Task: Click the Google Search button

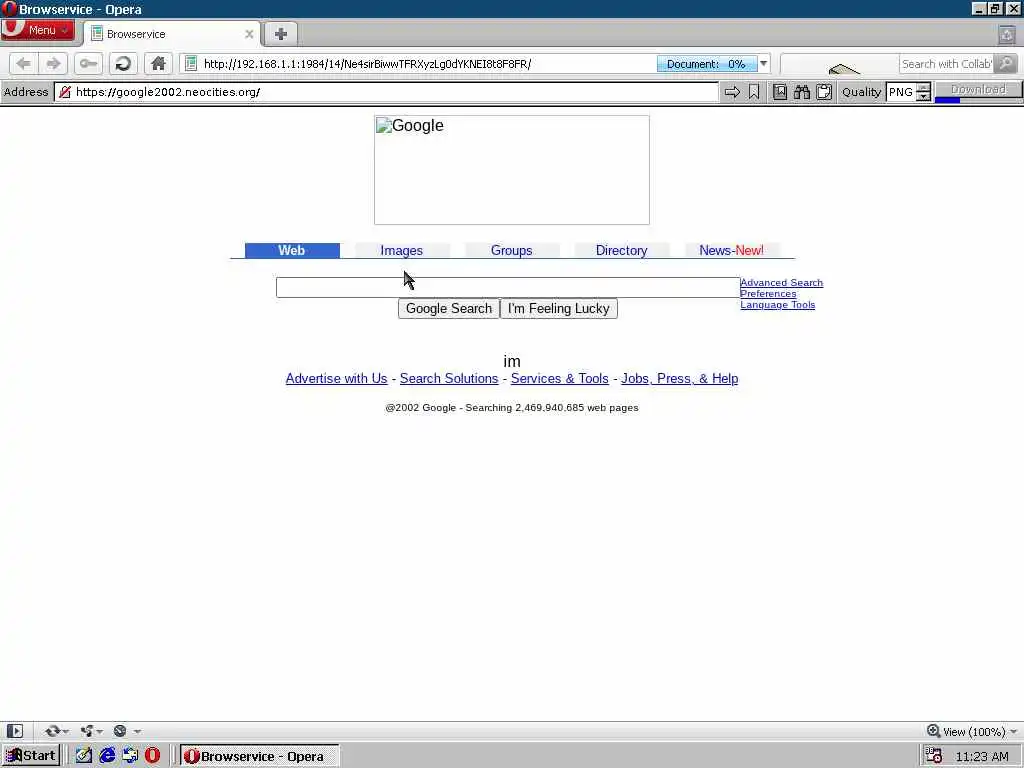Action: (x=449, y=308)
